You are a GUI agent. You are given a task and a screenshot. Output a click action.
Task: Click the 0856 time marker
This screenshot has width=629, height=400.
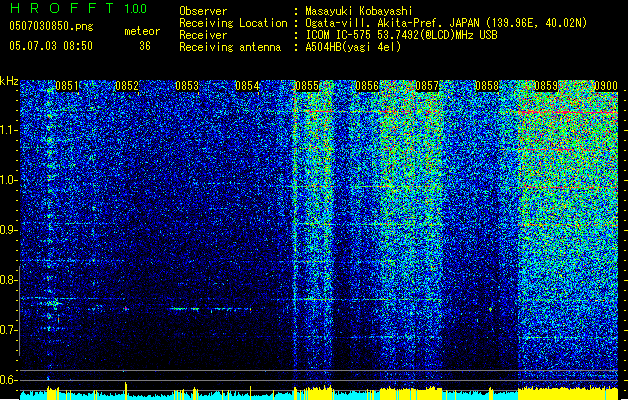367,86
